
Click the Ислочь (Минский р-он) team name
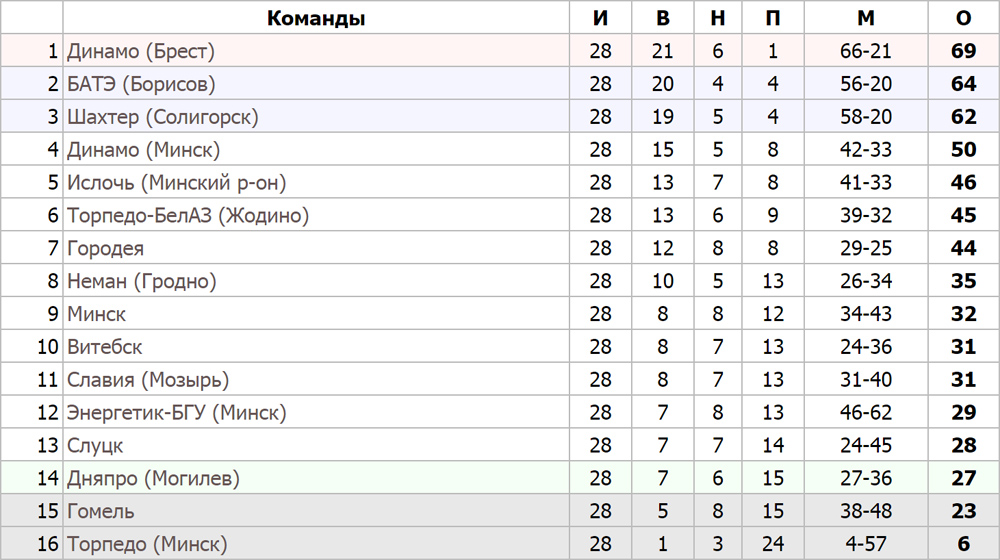pos(177,182)
